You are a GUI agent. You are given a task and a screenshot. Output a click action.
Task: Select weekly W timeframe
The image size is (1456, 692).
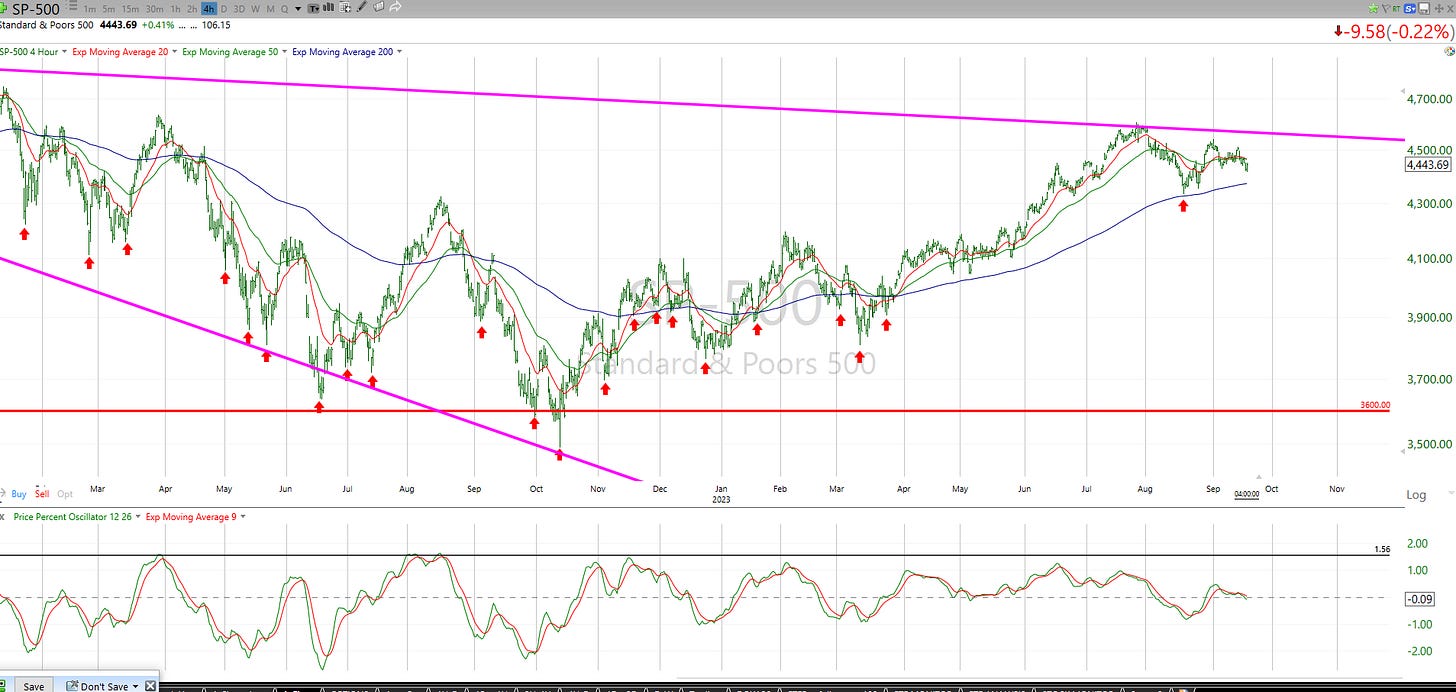255,9
